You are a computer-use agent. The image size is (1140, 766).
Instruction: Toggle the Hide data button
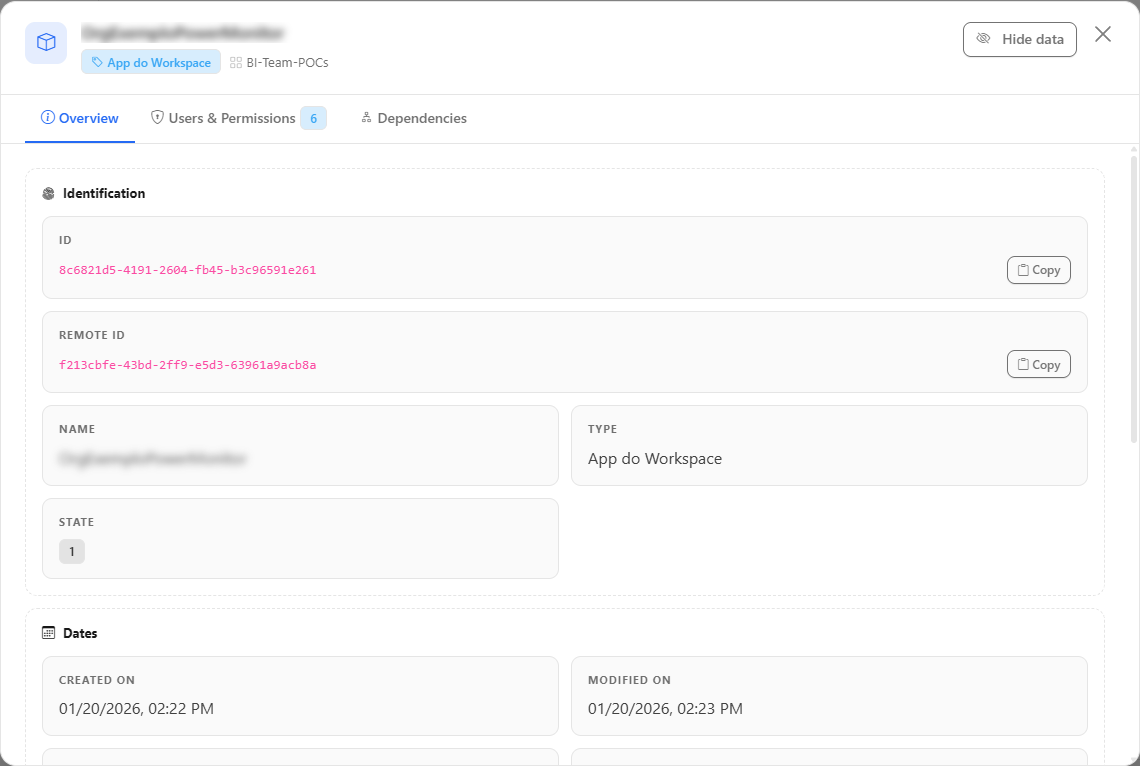(1019, 39)
